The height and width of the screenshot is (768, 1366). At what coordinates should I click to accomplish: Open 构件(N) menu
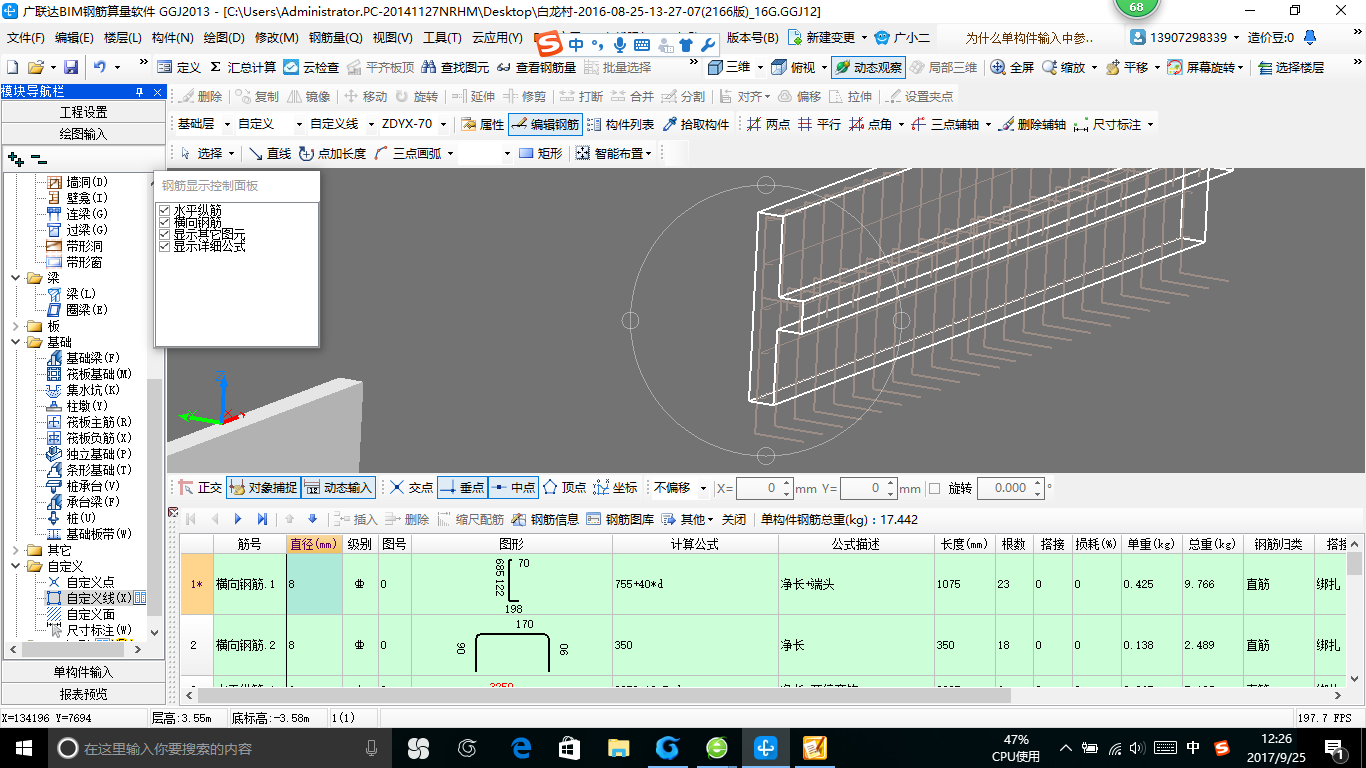pos(173,38)
